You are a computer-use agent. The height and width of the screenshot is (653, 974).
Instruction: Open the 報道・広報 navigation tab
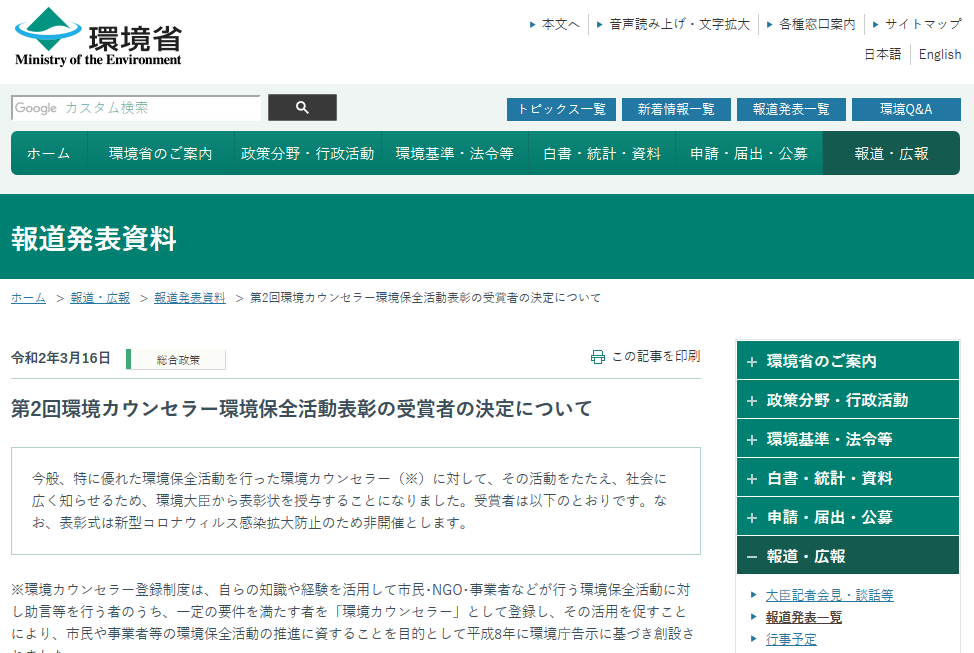889,153
